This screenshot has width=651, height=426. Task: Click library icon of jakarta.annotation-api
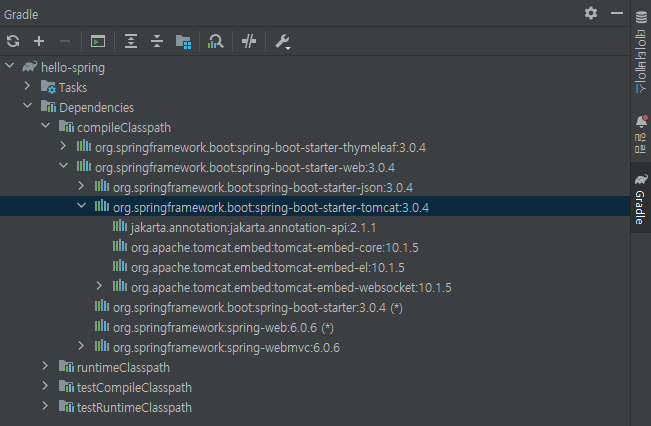click(x=120, y=226)
